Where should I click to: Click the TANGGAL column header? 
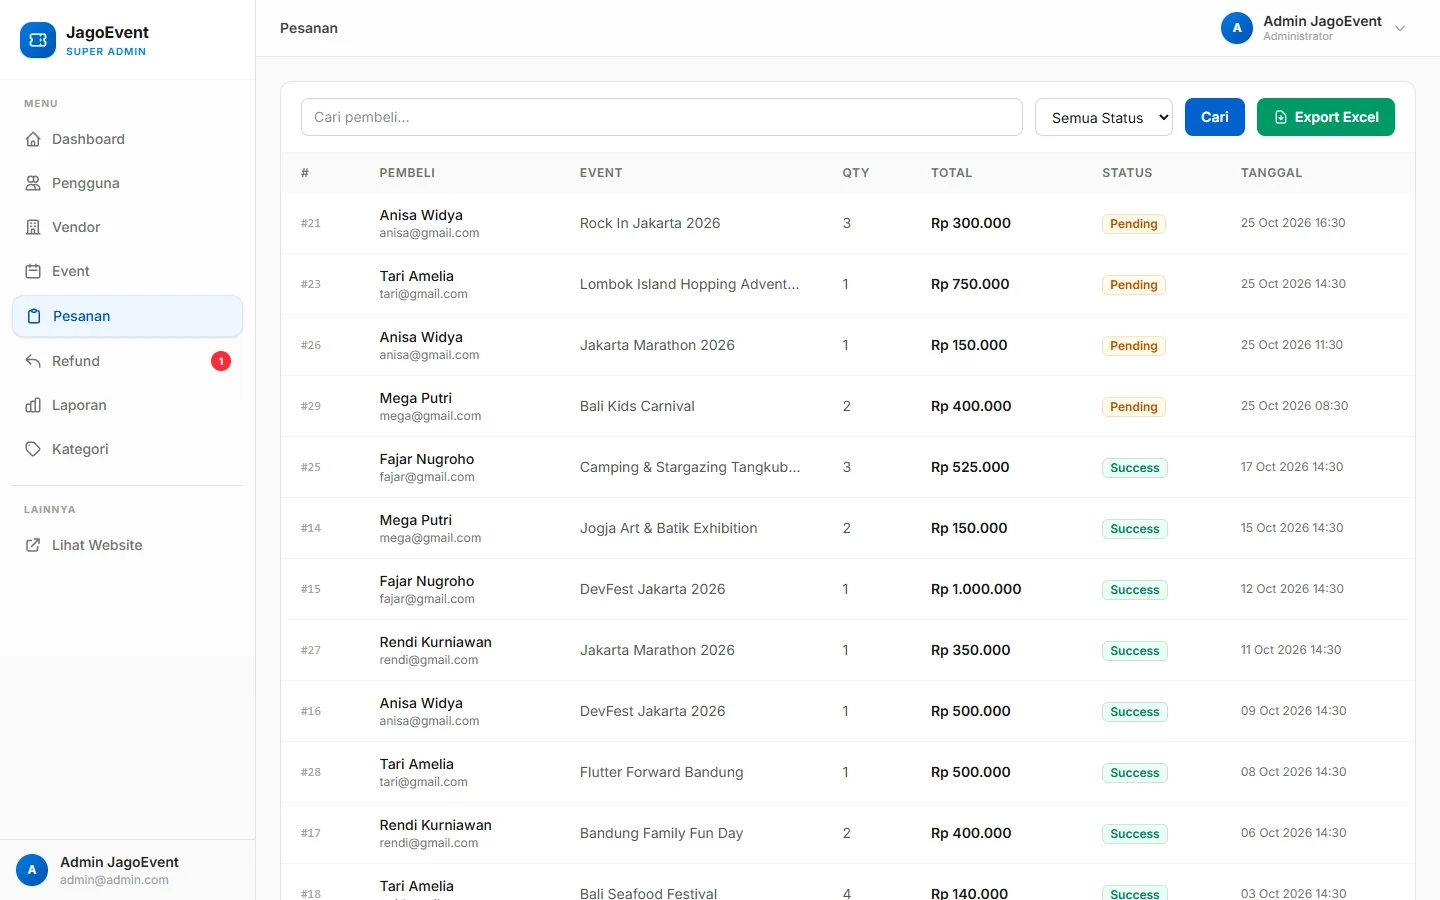[x=1272, y=173]
